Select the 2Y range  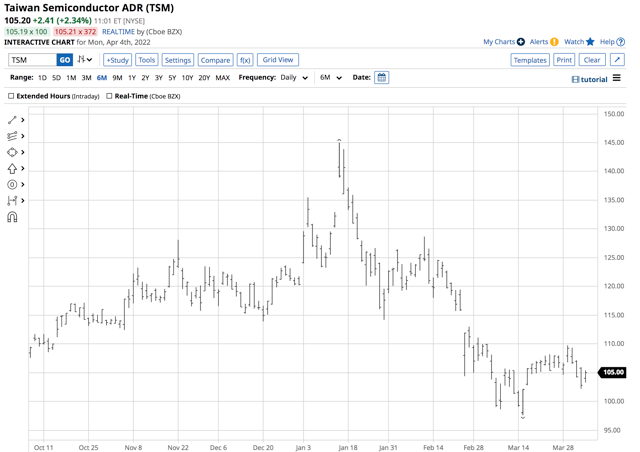[x=145, y=78]
